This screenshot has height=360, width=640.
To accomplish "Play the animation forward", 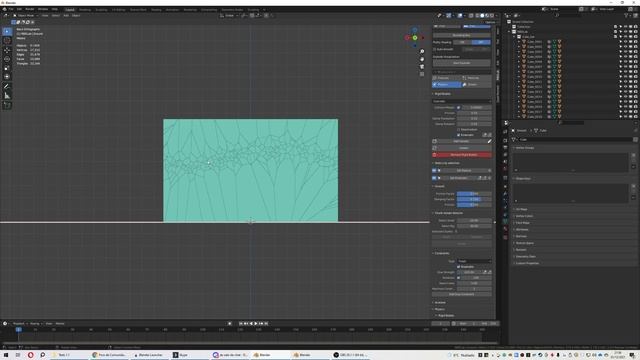I will coord(256,324).
